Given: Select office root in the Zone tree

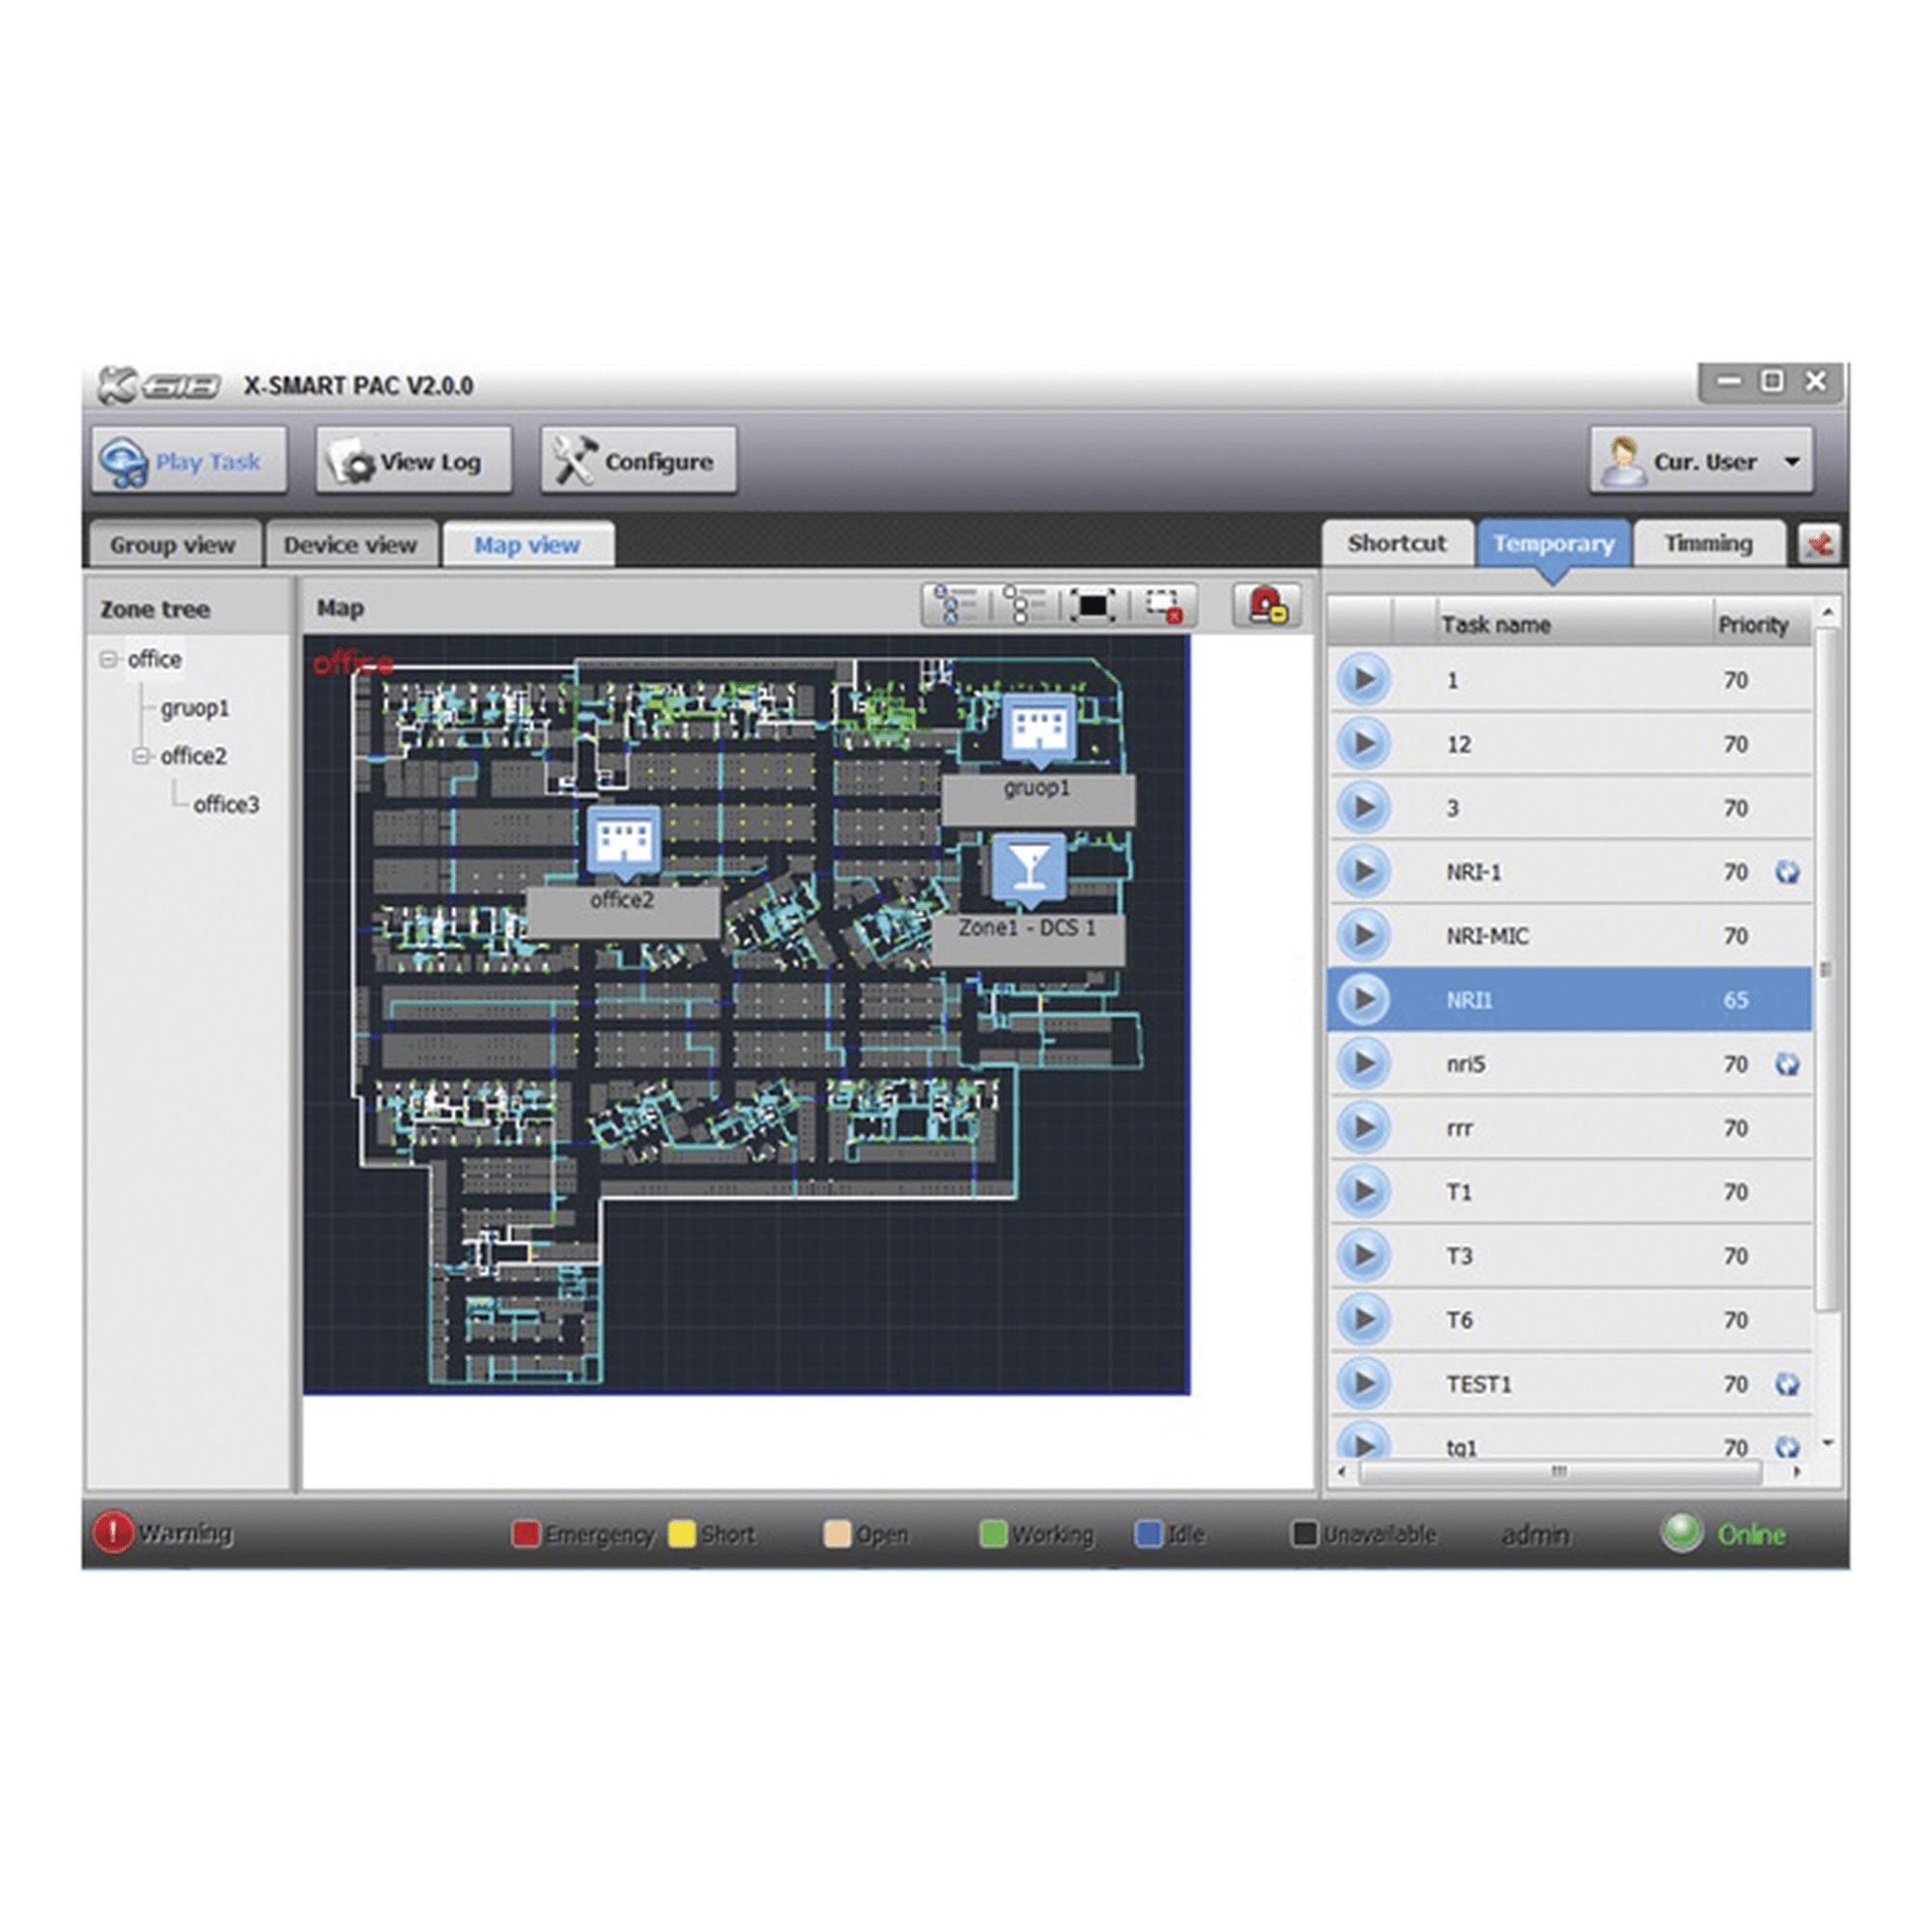Looking at the screenshot, I should [x=154, y=659].
